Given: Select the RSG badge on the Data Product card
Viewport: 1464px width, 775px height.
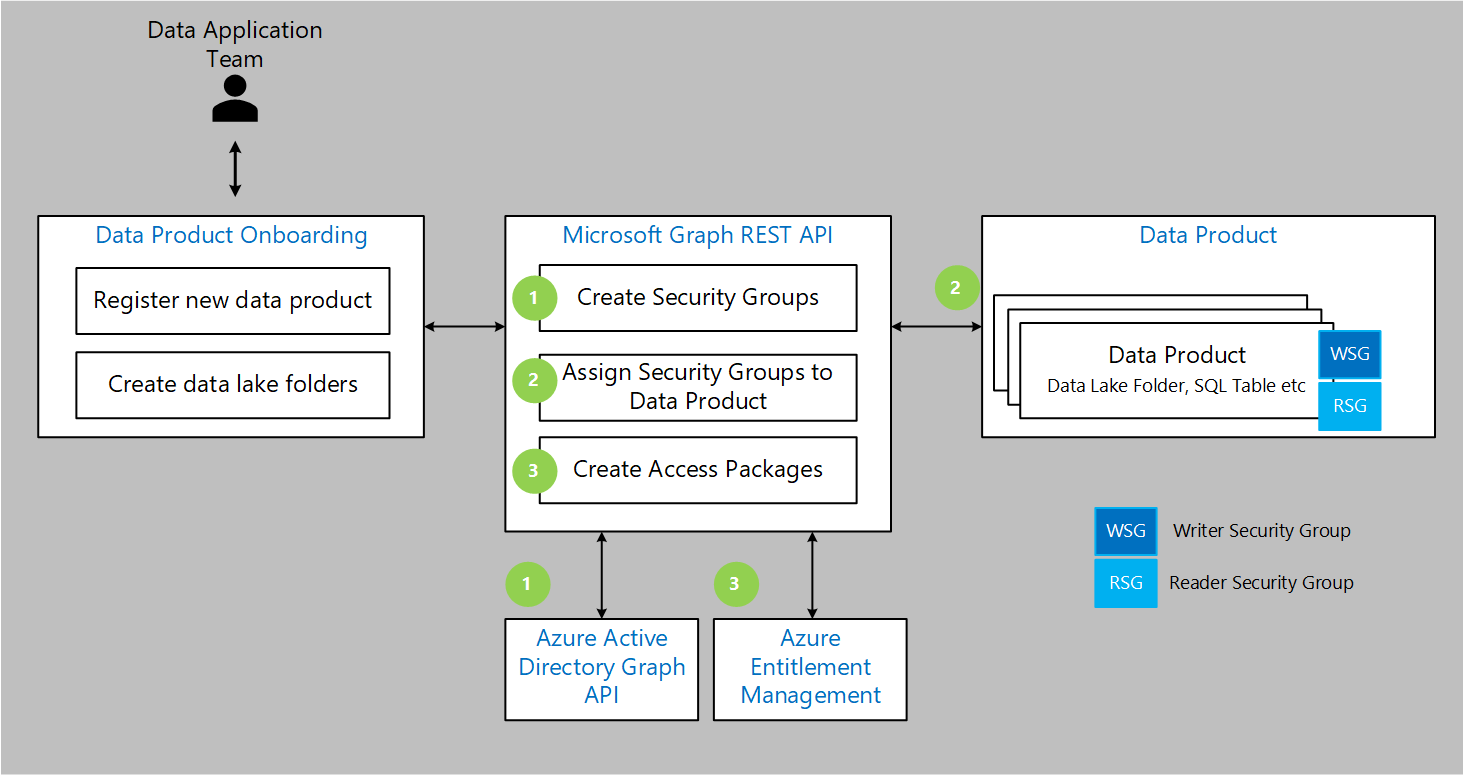Looking at the screenshot, I should pos(1349,406).
